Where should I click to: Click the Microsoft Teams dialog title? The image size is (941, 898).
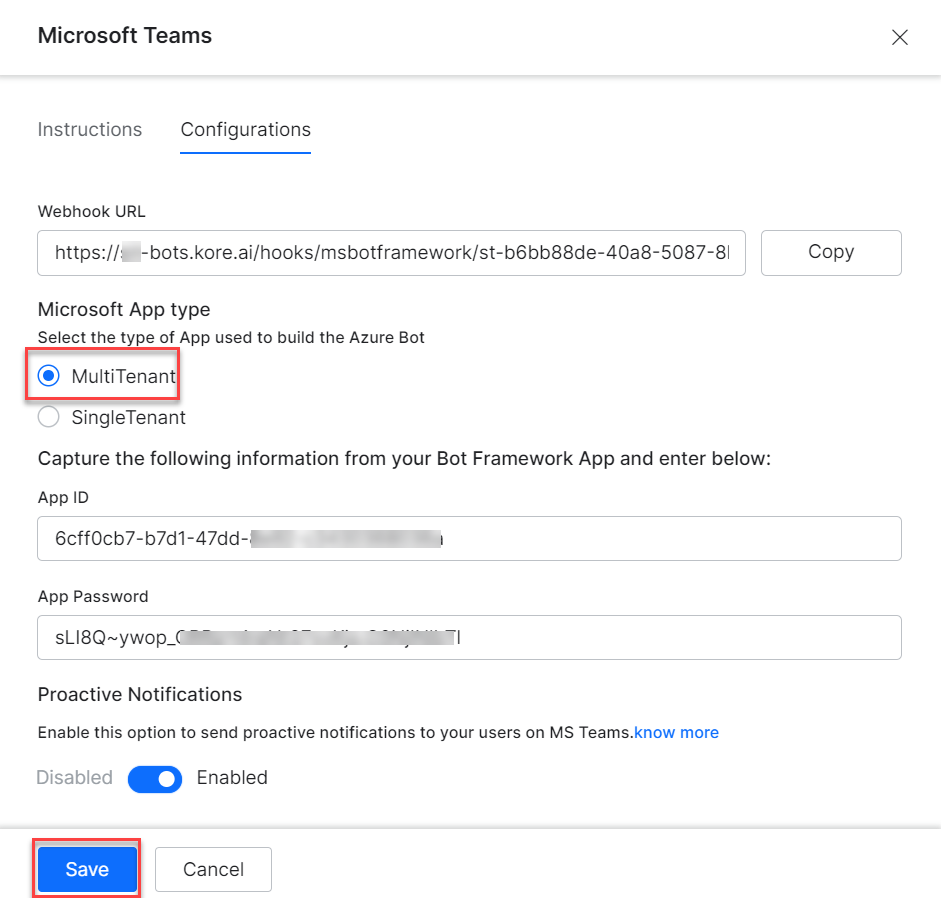(125, 35)
